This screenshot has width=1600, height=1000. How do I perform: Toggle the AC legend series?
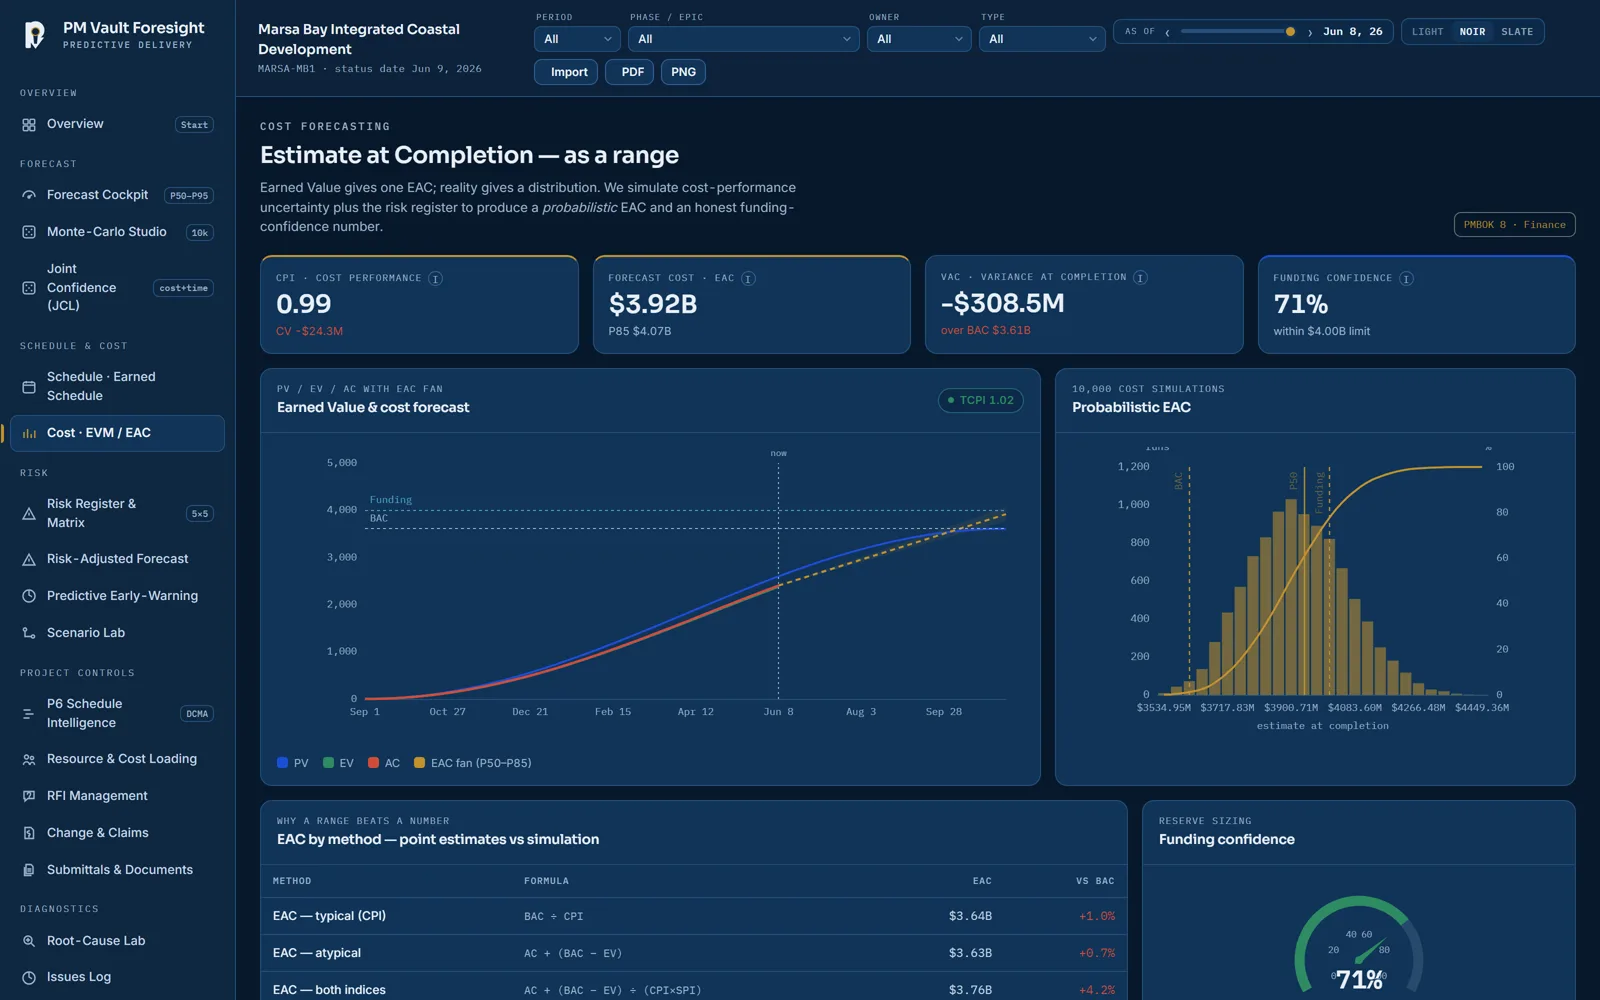tap(384, 763)
